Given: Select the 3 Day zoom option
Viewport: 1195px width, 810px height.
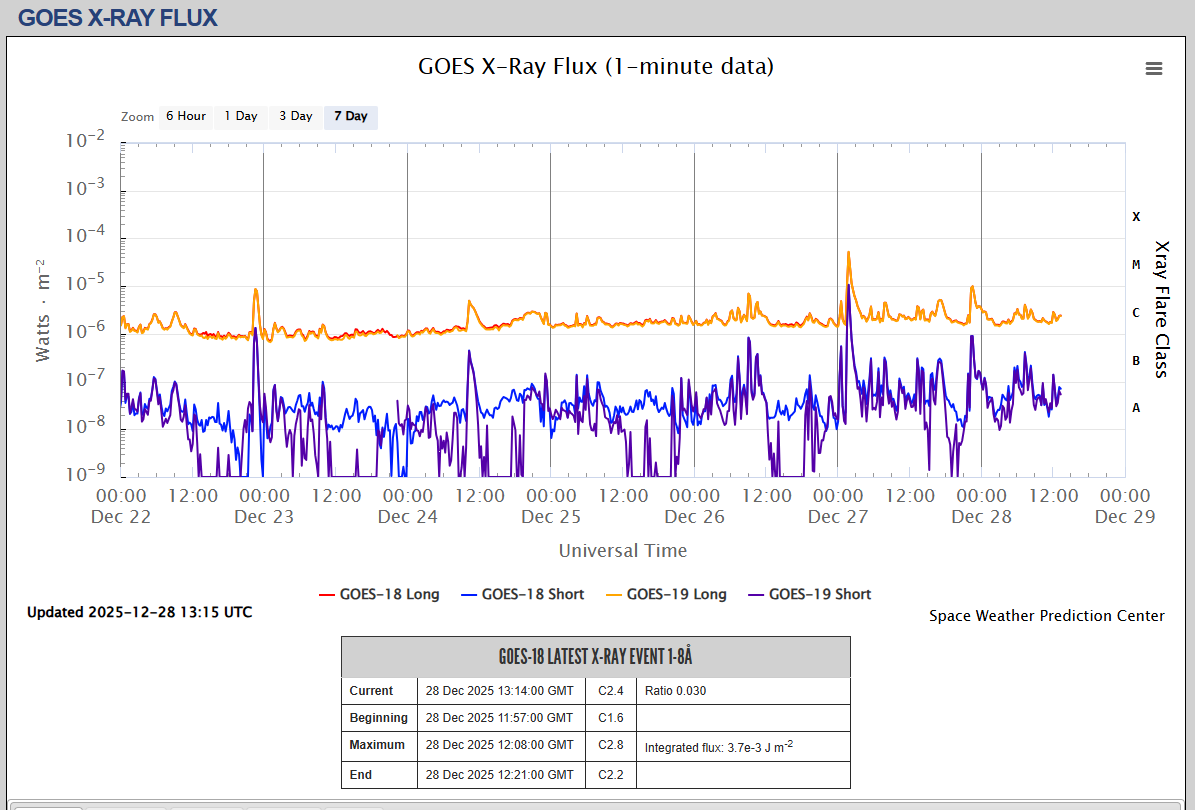Looking at the screenshot, I should (x=295, y=116).
